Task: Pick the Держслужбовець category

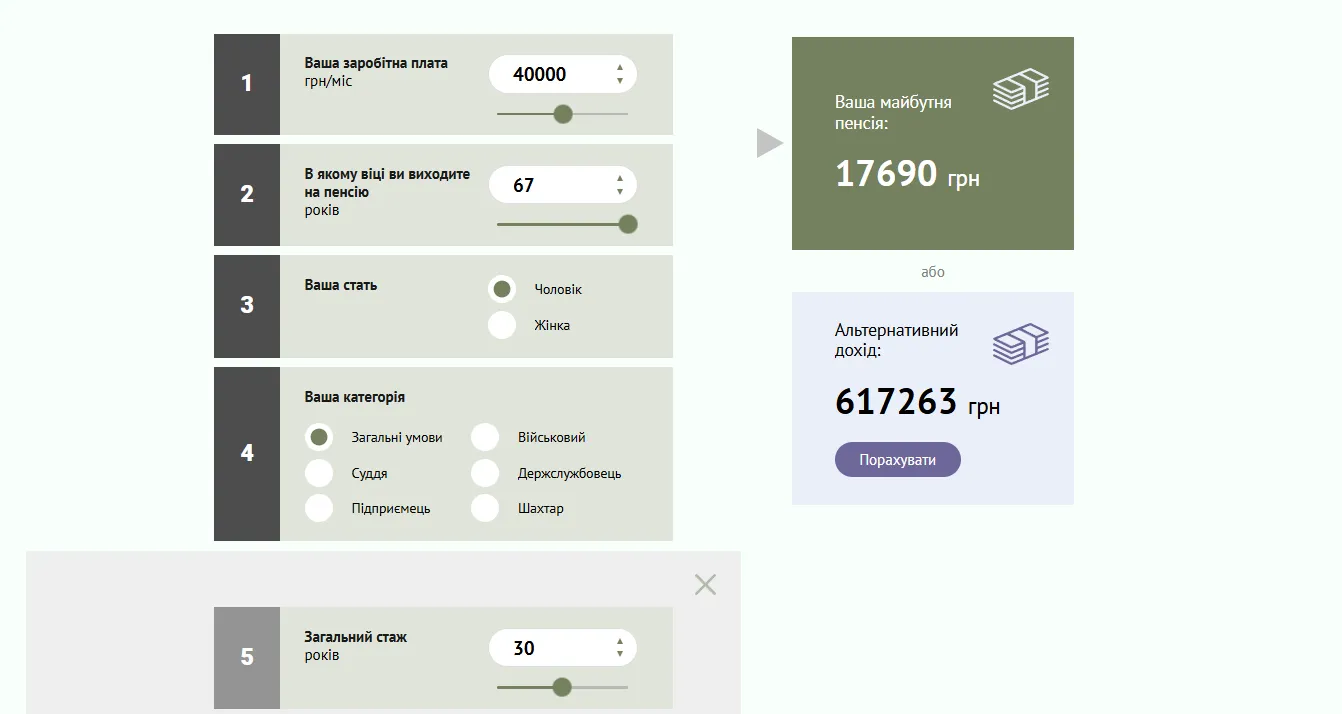Action: [x=485, y=473]
